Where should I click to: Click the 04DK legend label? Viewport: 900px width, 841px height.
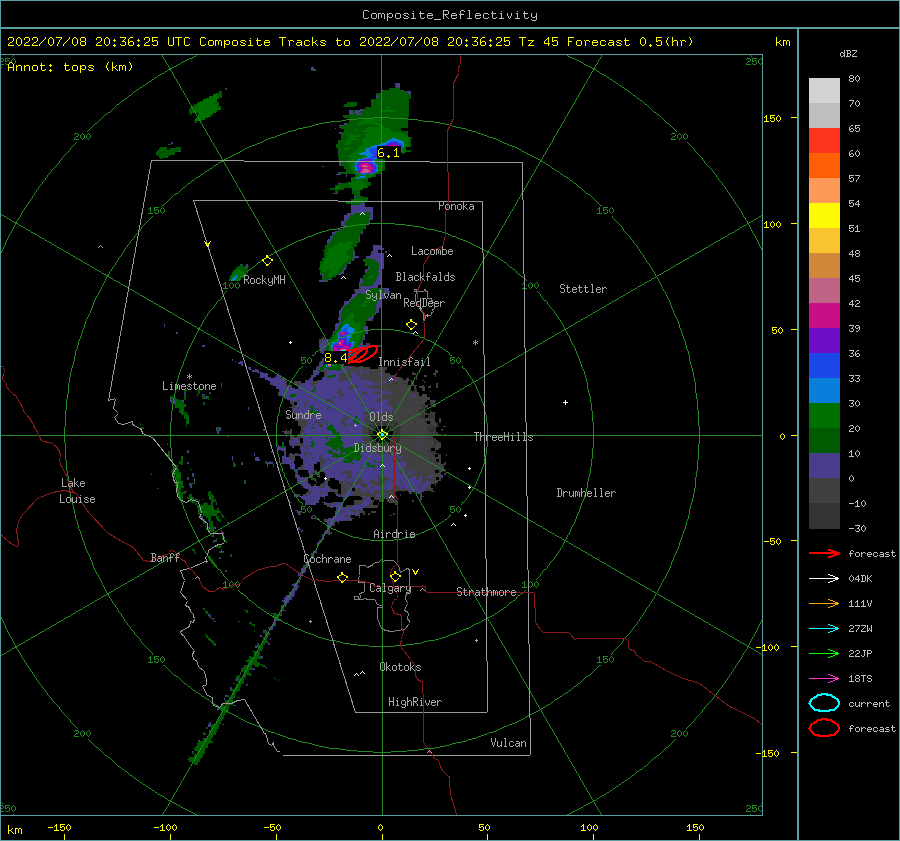point(860,579)
